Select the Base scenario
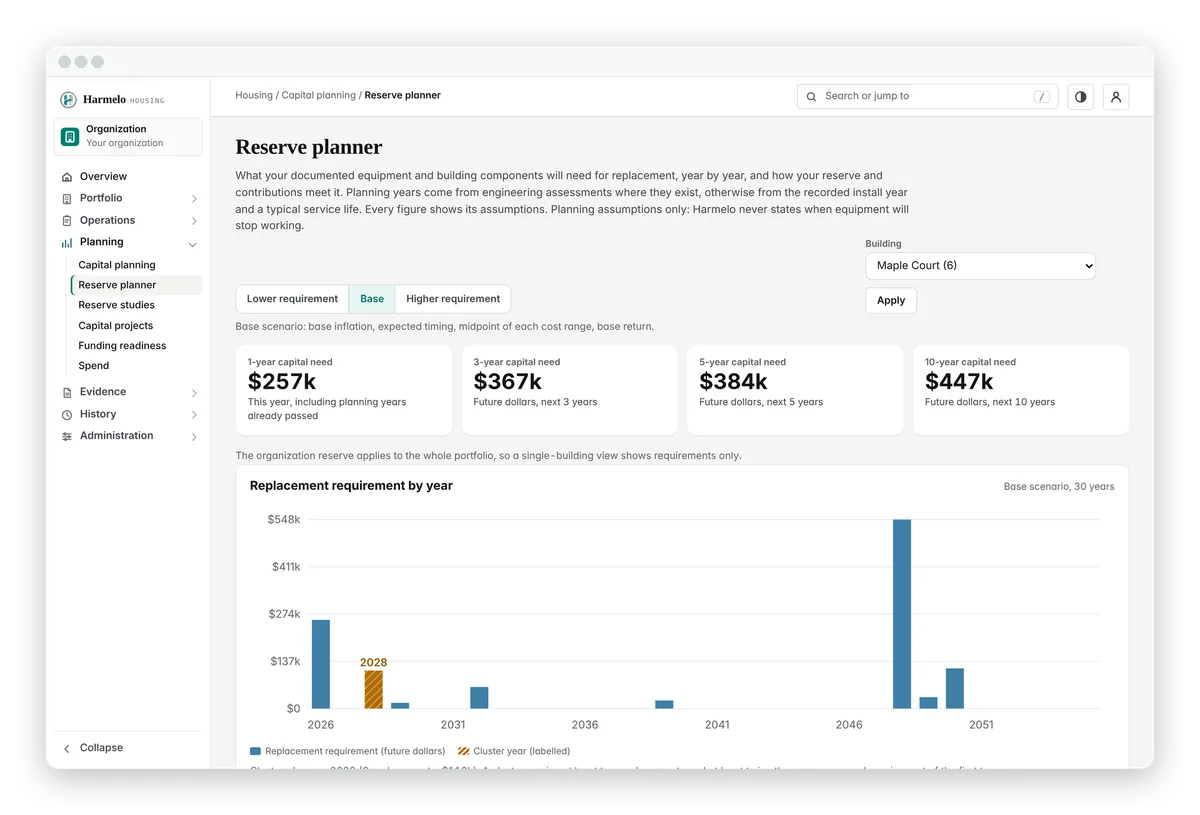The width and height of the screenshot is (1200, 815). click(372, 299)
